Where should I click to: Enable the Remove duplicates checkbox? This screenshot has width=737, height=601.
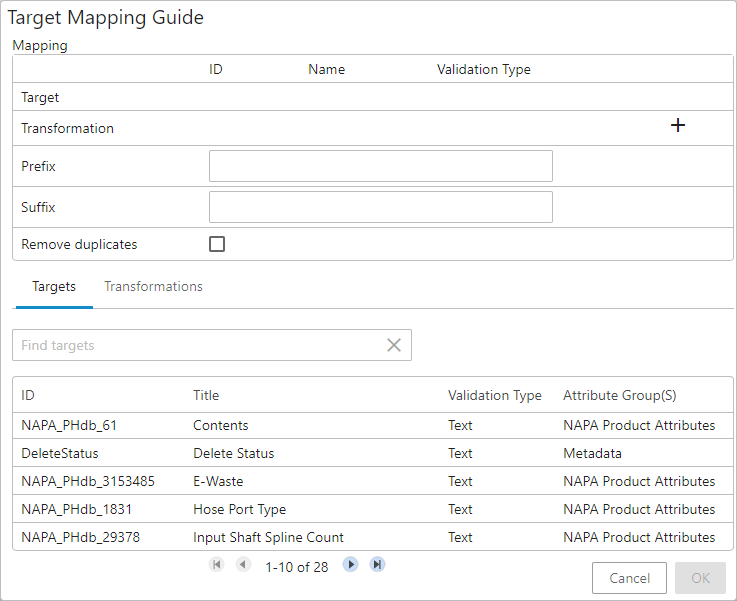tap(217, 244)
